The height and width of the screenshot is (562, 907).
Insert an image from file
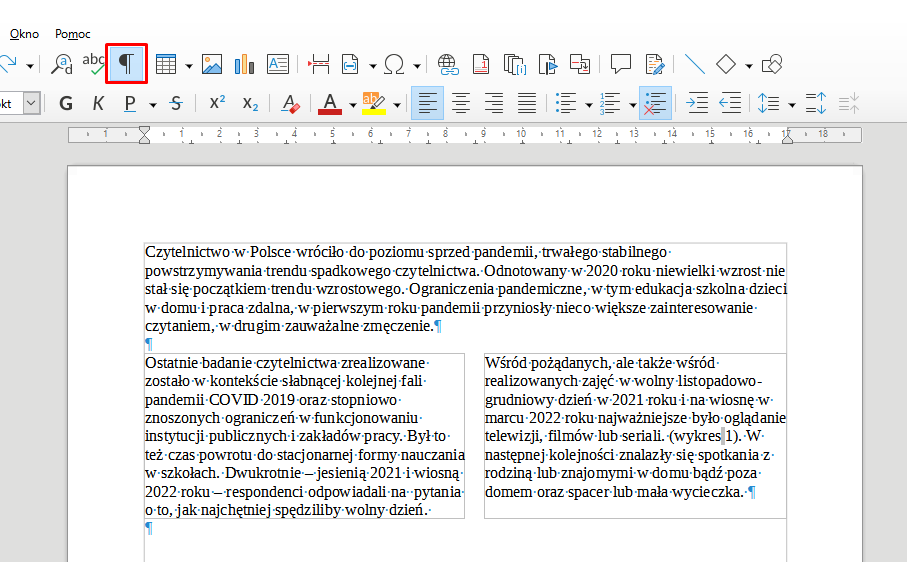click(x=212, y=64)
